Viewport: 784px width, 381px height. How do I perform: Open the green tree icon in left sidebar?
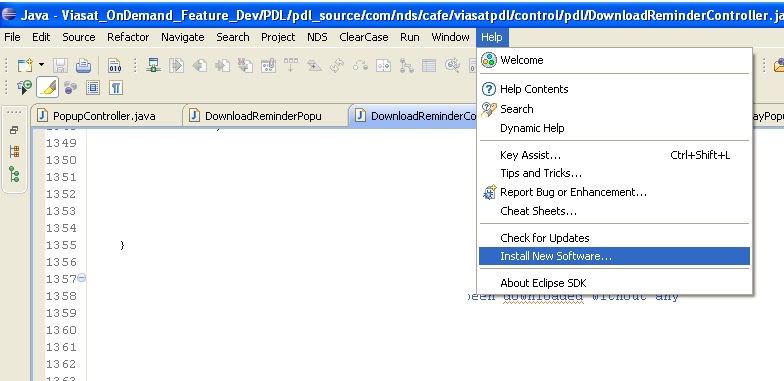(x=14, y=174)
